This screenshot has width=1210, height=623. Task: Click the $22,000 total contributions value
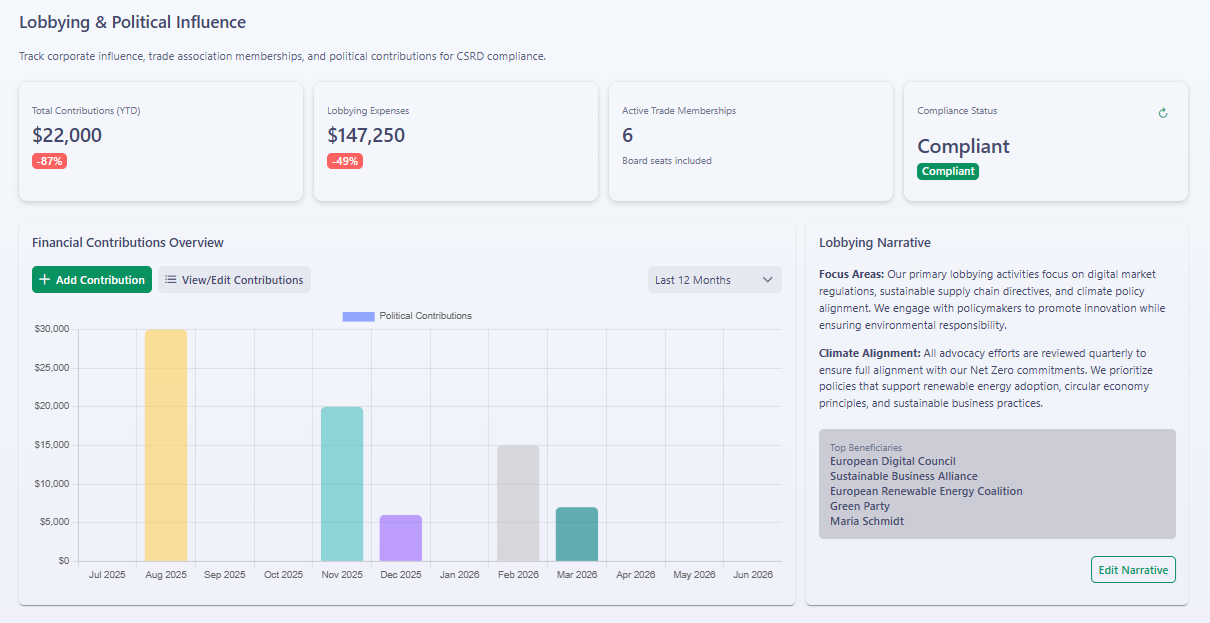click(67, 135)
